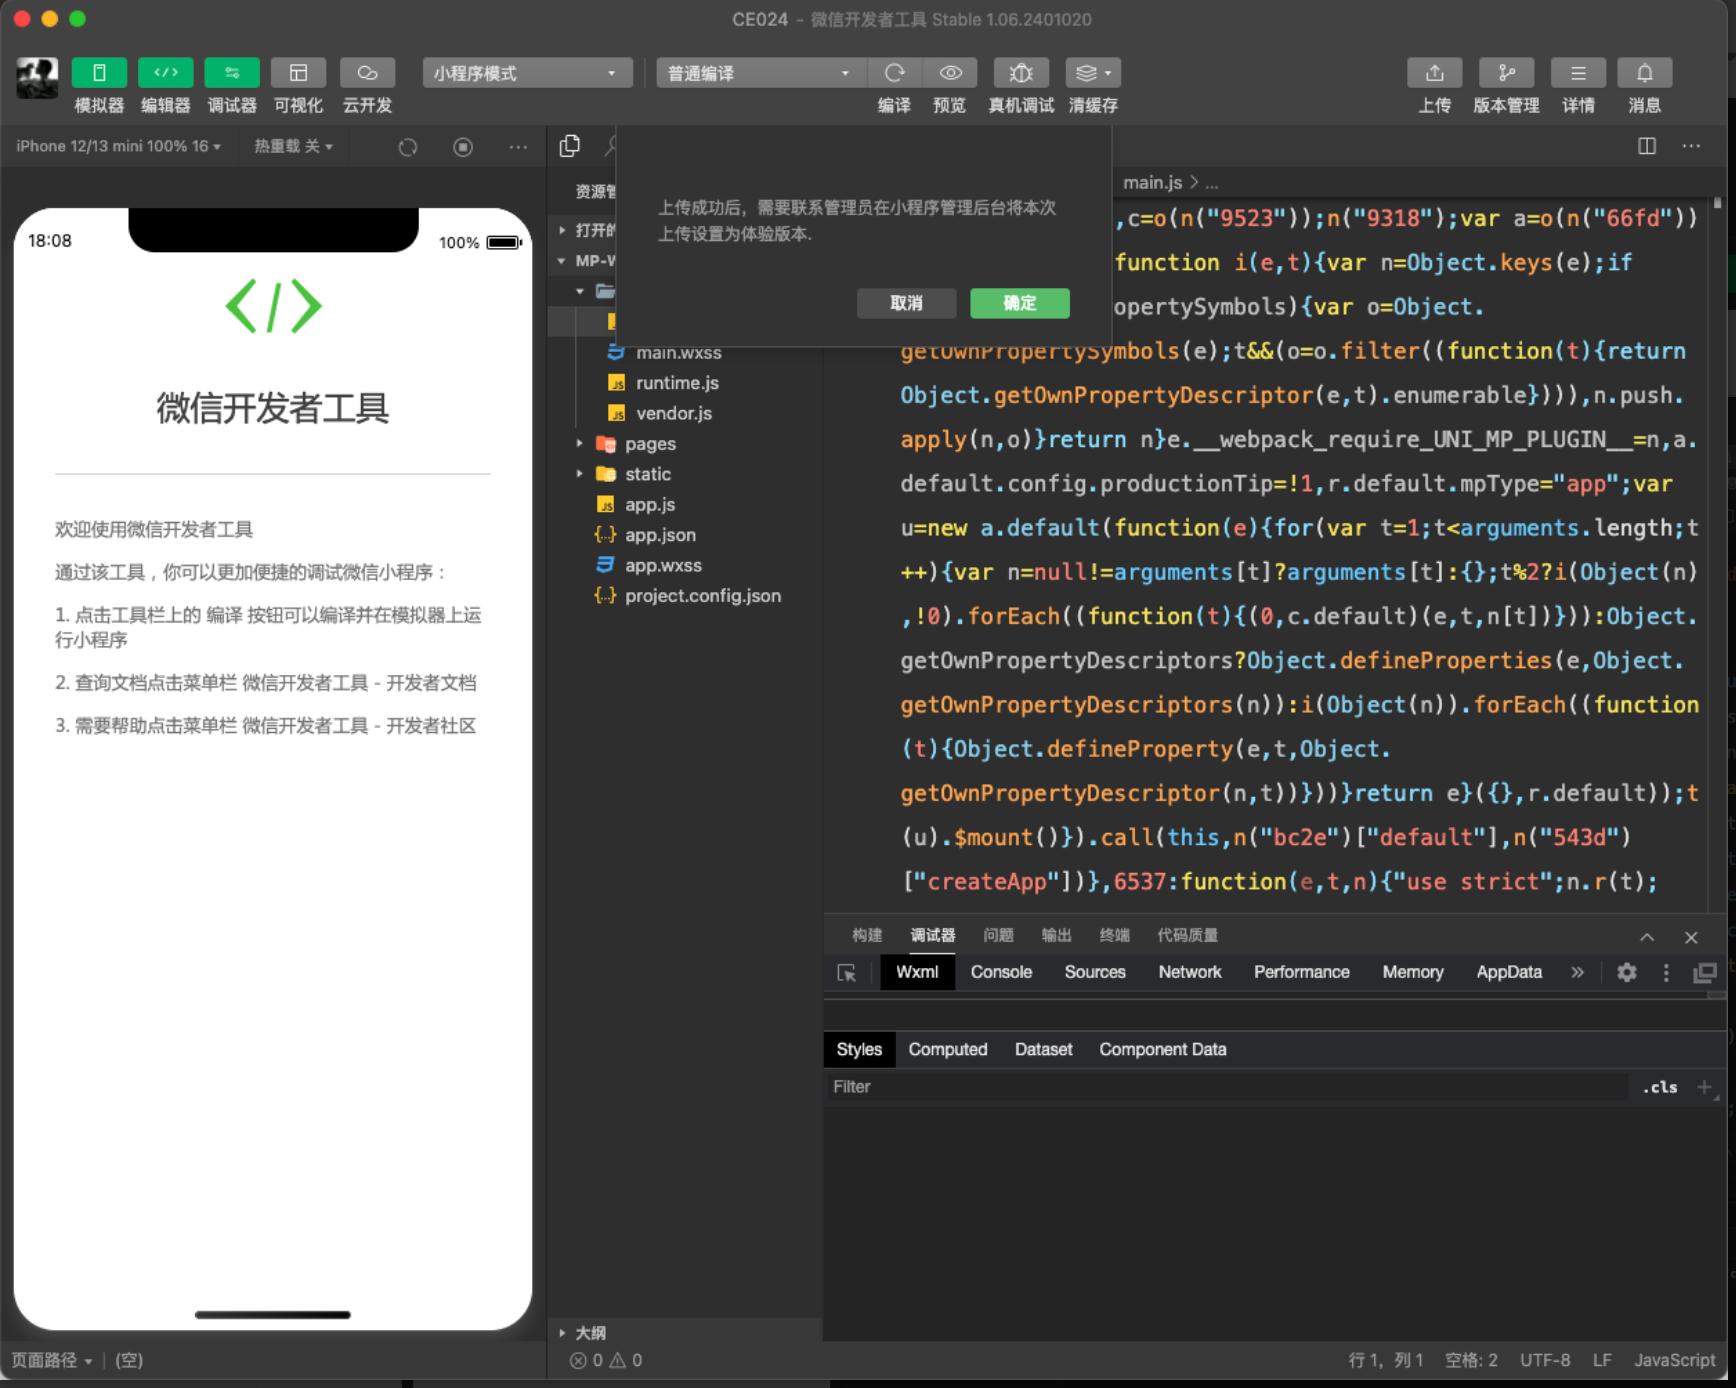Click the compile (编译) refresh icon
This screenshot has width=1736, height=1388.
tap(894, 73)
